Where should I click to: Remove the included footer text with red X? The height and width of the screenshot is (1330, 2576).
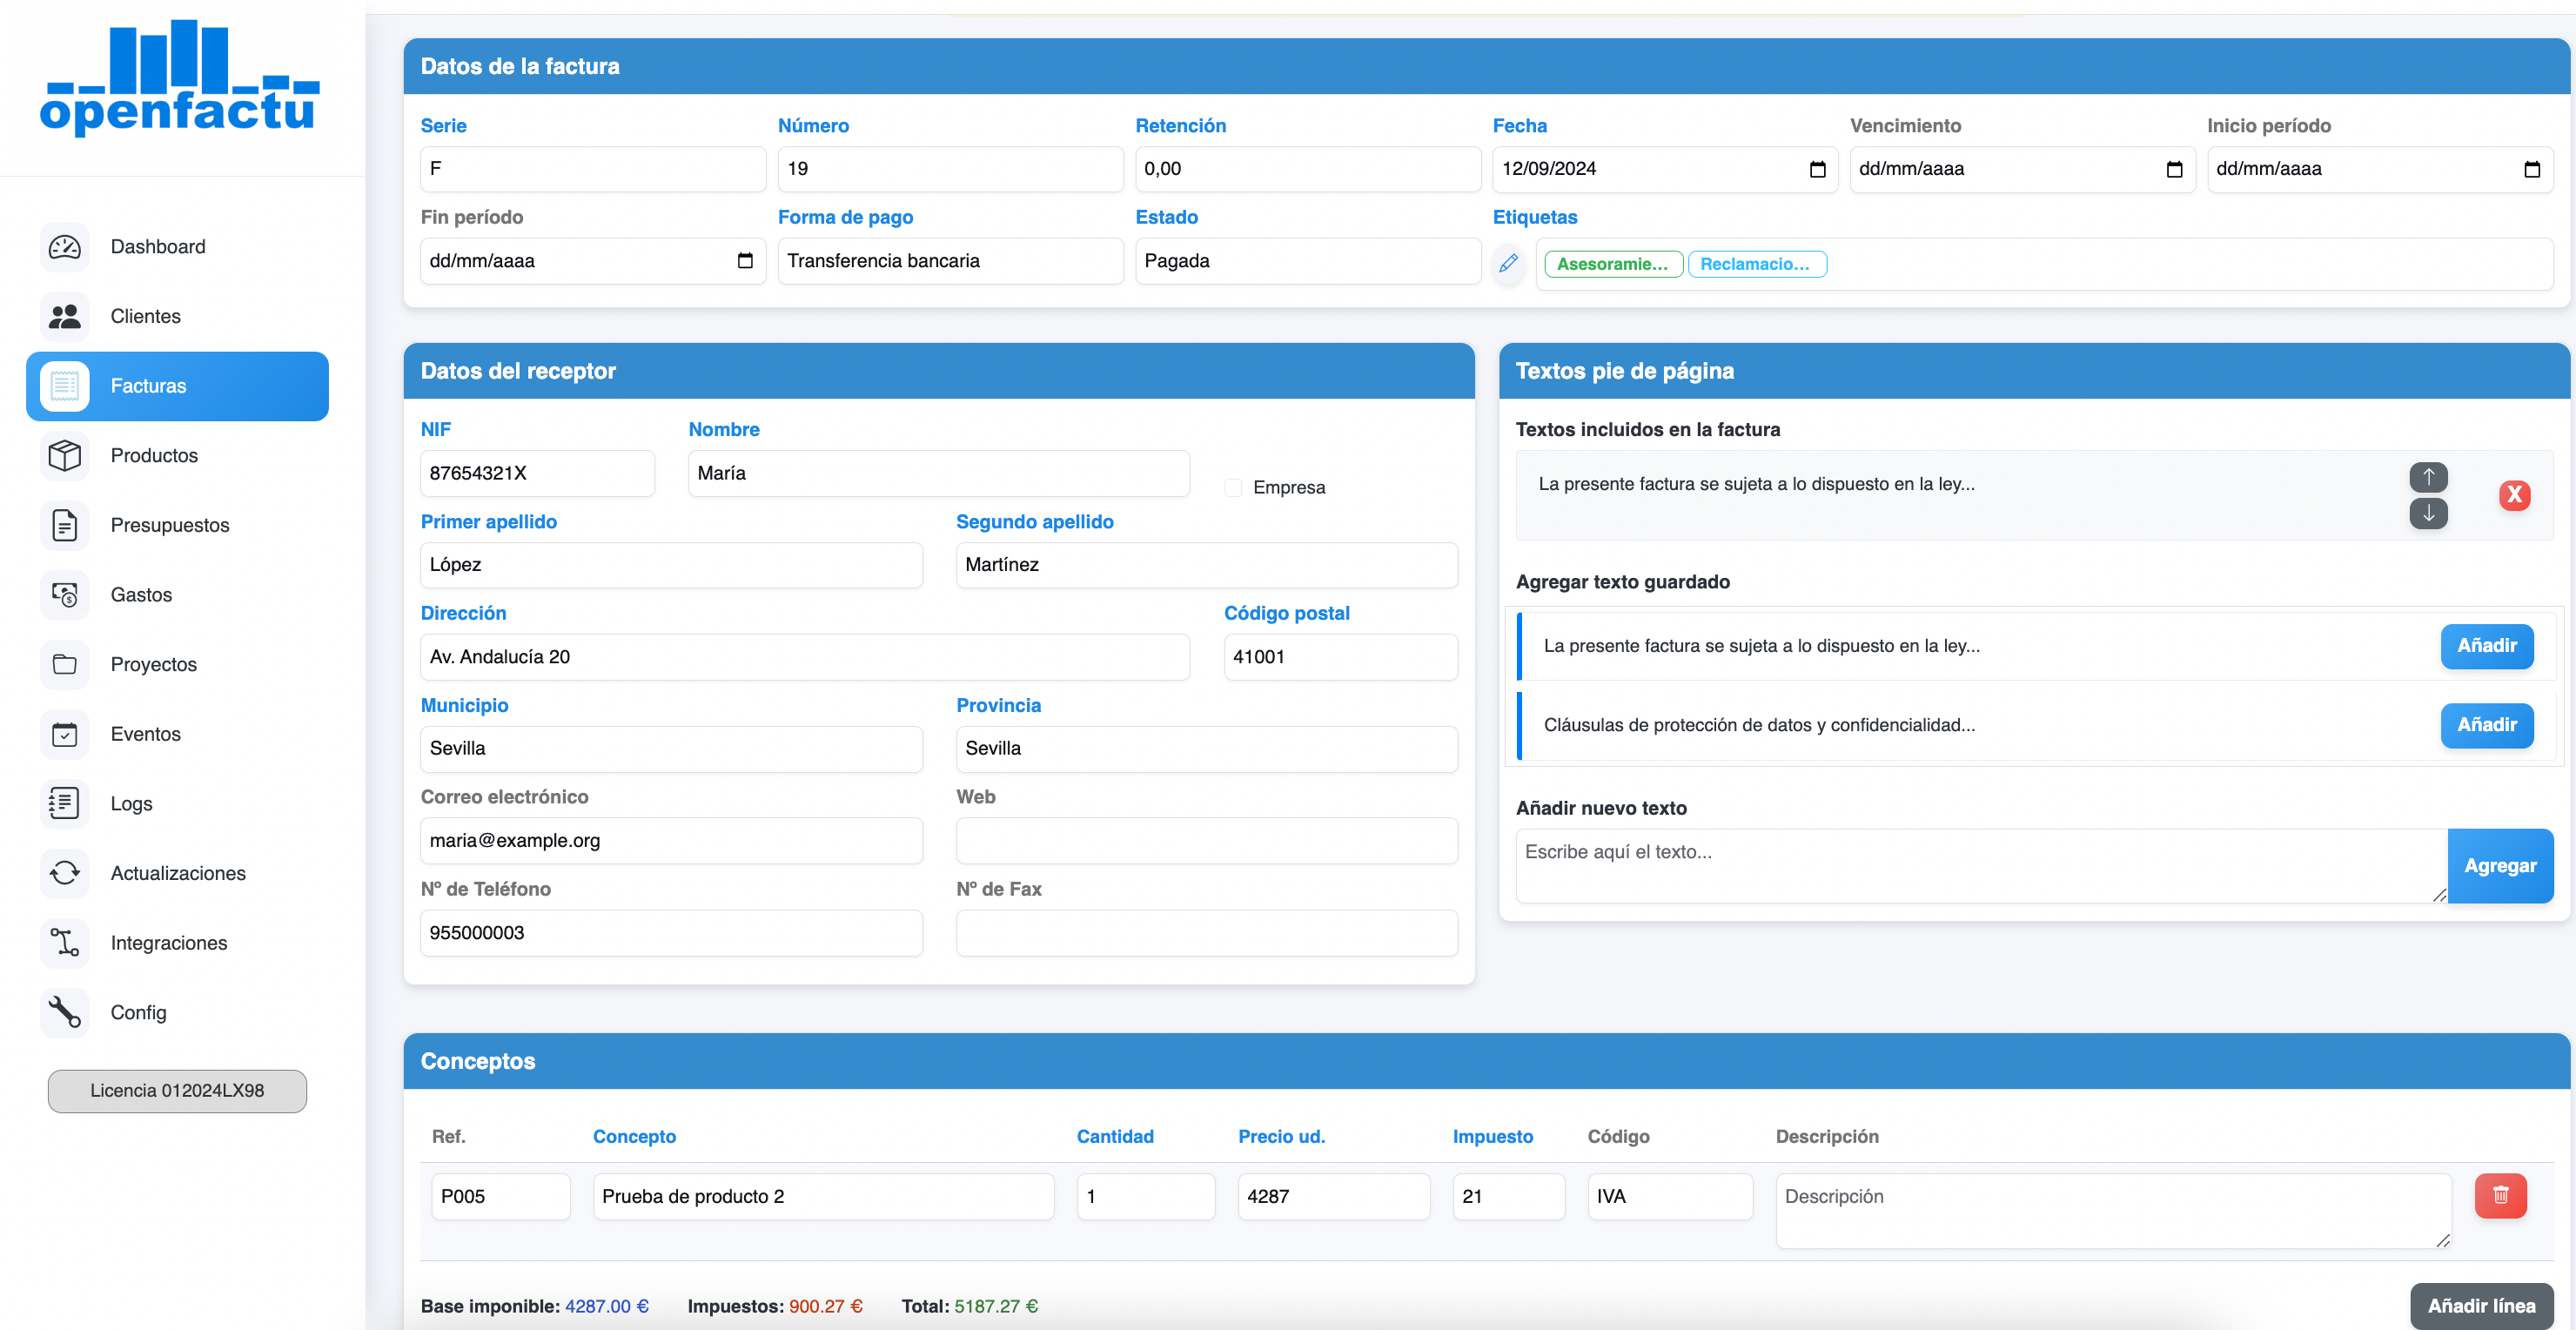click(2514, 495)
